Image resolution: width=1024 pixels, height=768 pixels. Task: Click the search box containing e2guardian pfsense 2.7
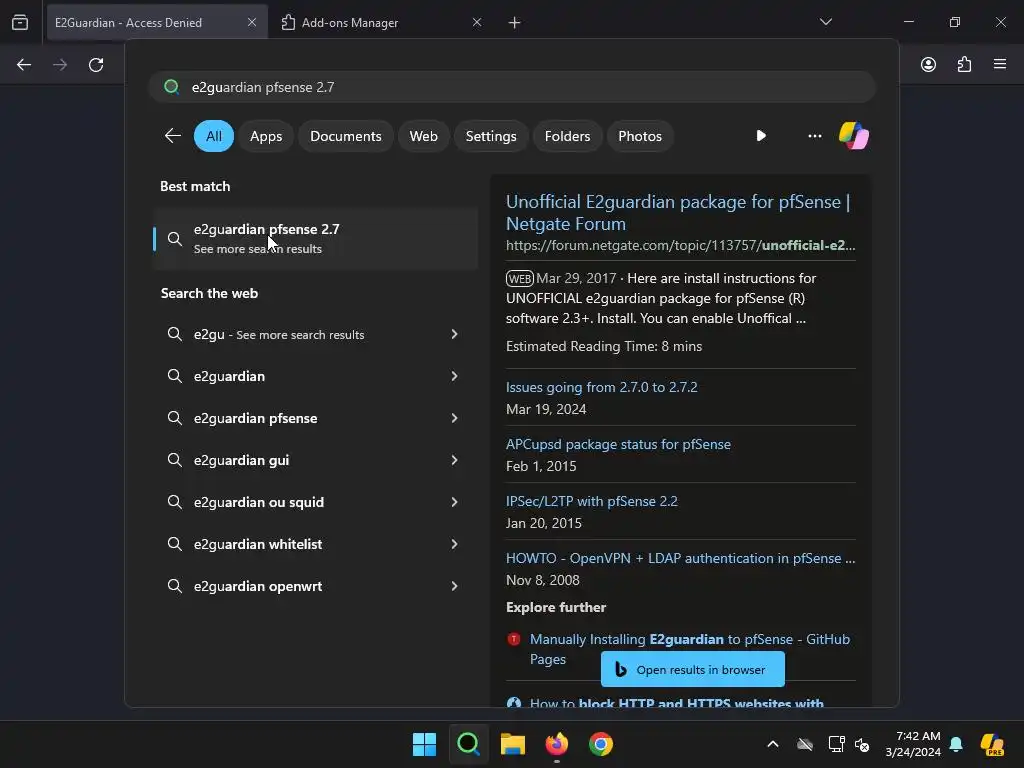[513, 87]
